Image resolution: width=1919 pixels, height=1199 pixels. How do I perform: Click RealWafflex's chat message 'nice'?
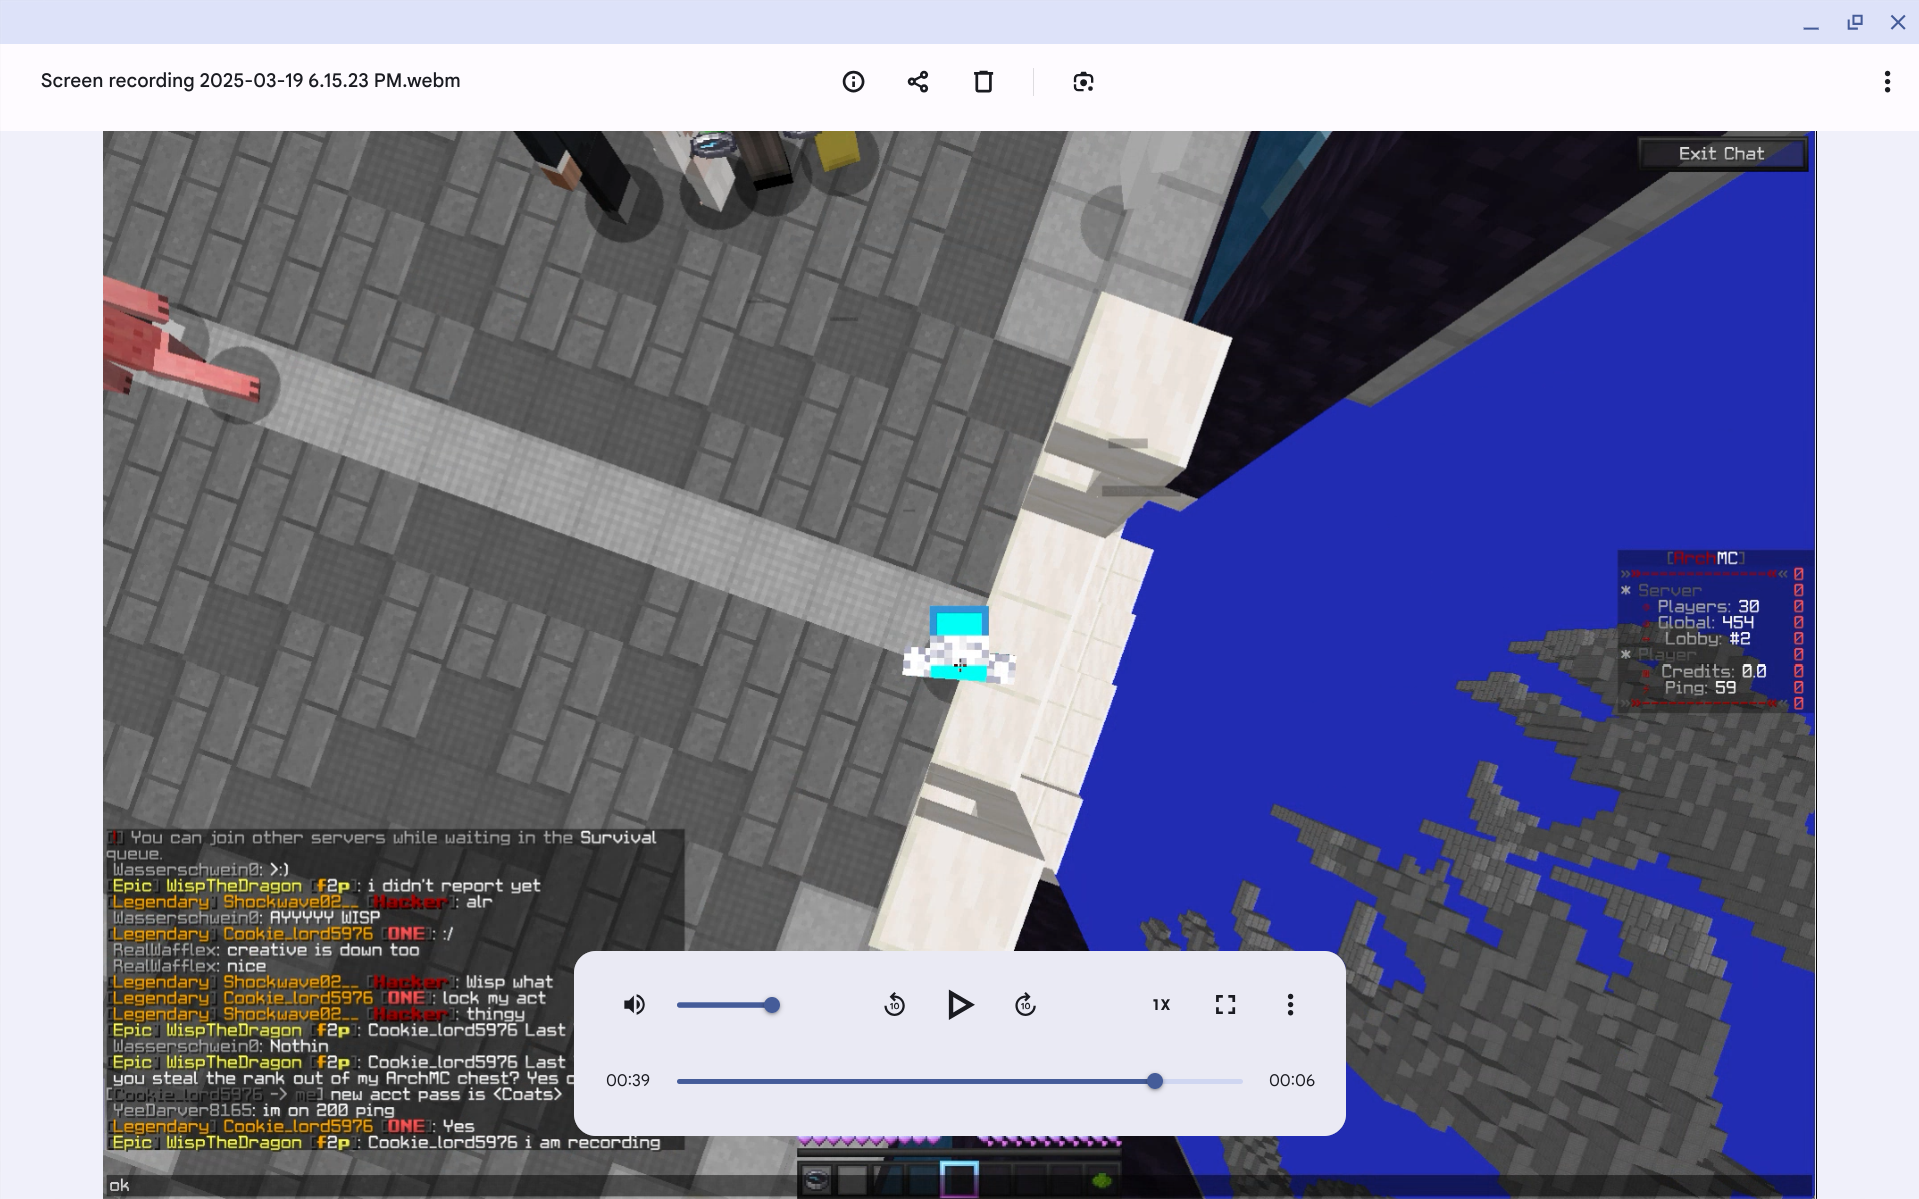[x=246, y=966]
